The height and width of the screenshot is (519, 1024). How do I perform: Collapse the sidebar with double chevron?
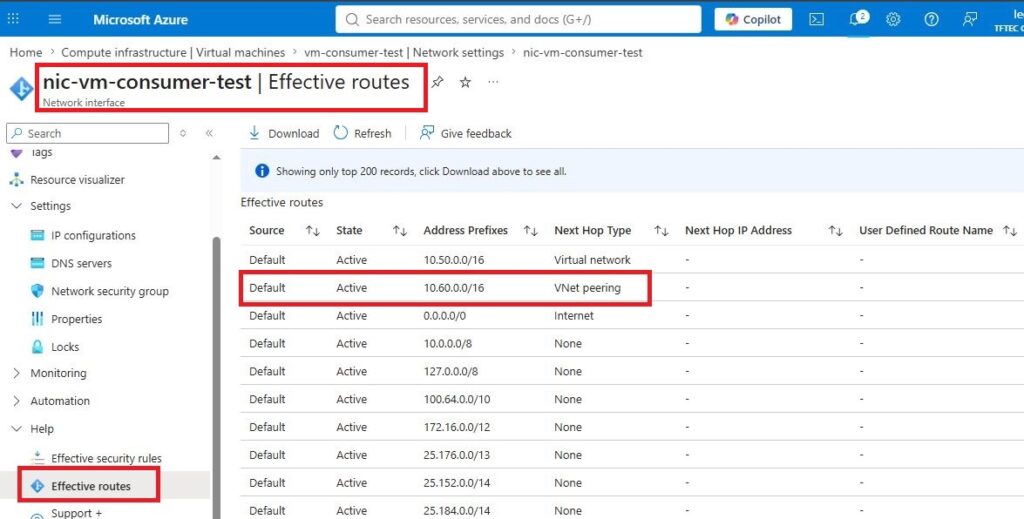(x=209, y=133)
